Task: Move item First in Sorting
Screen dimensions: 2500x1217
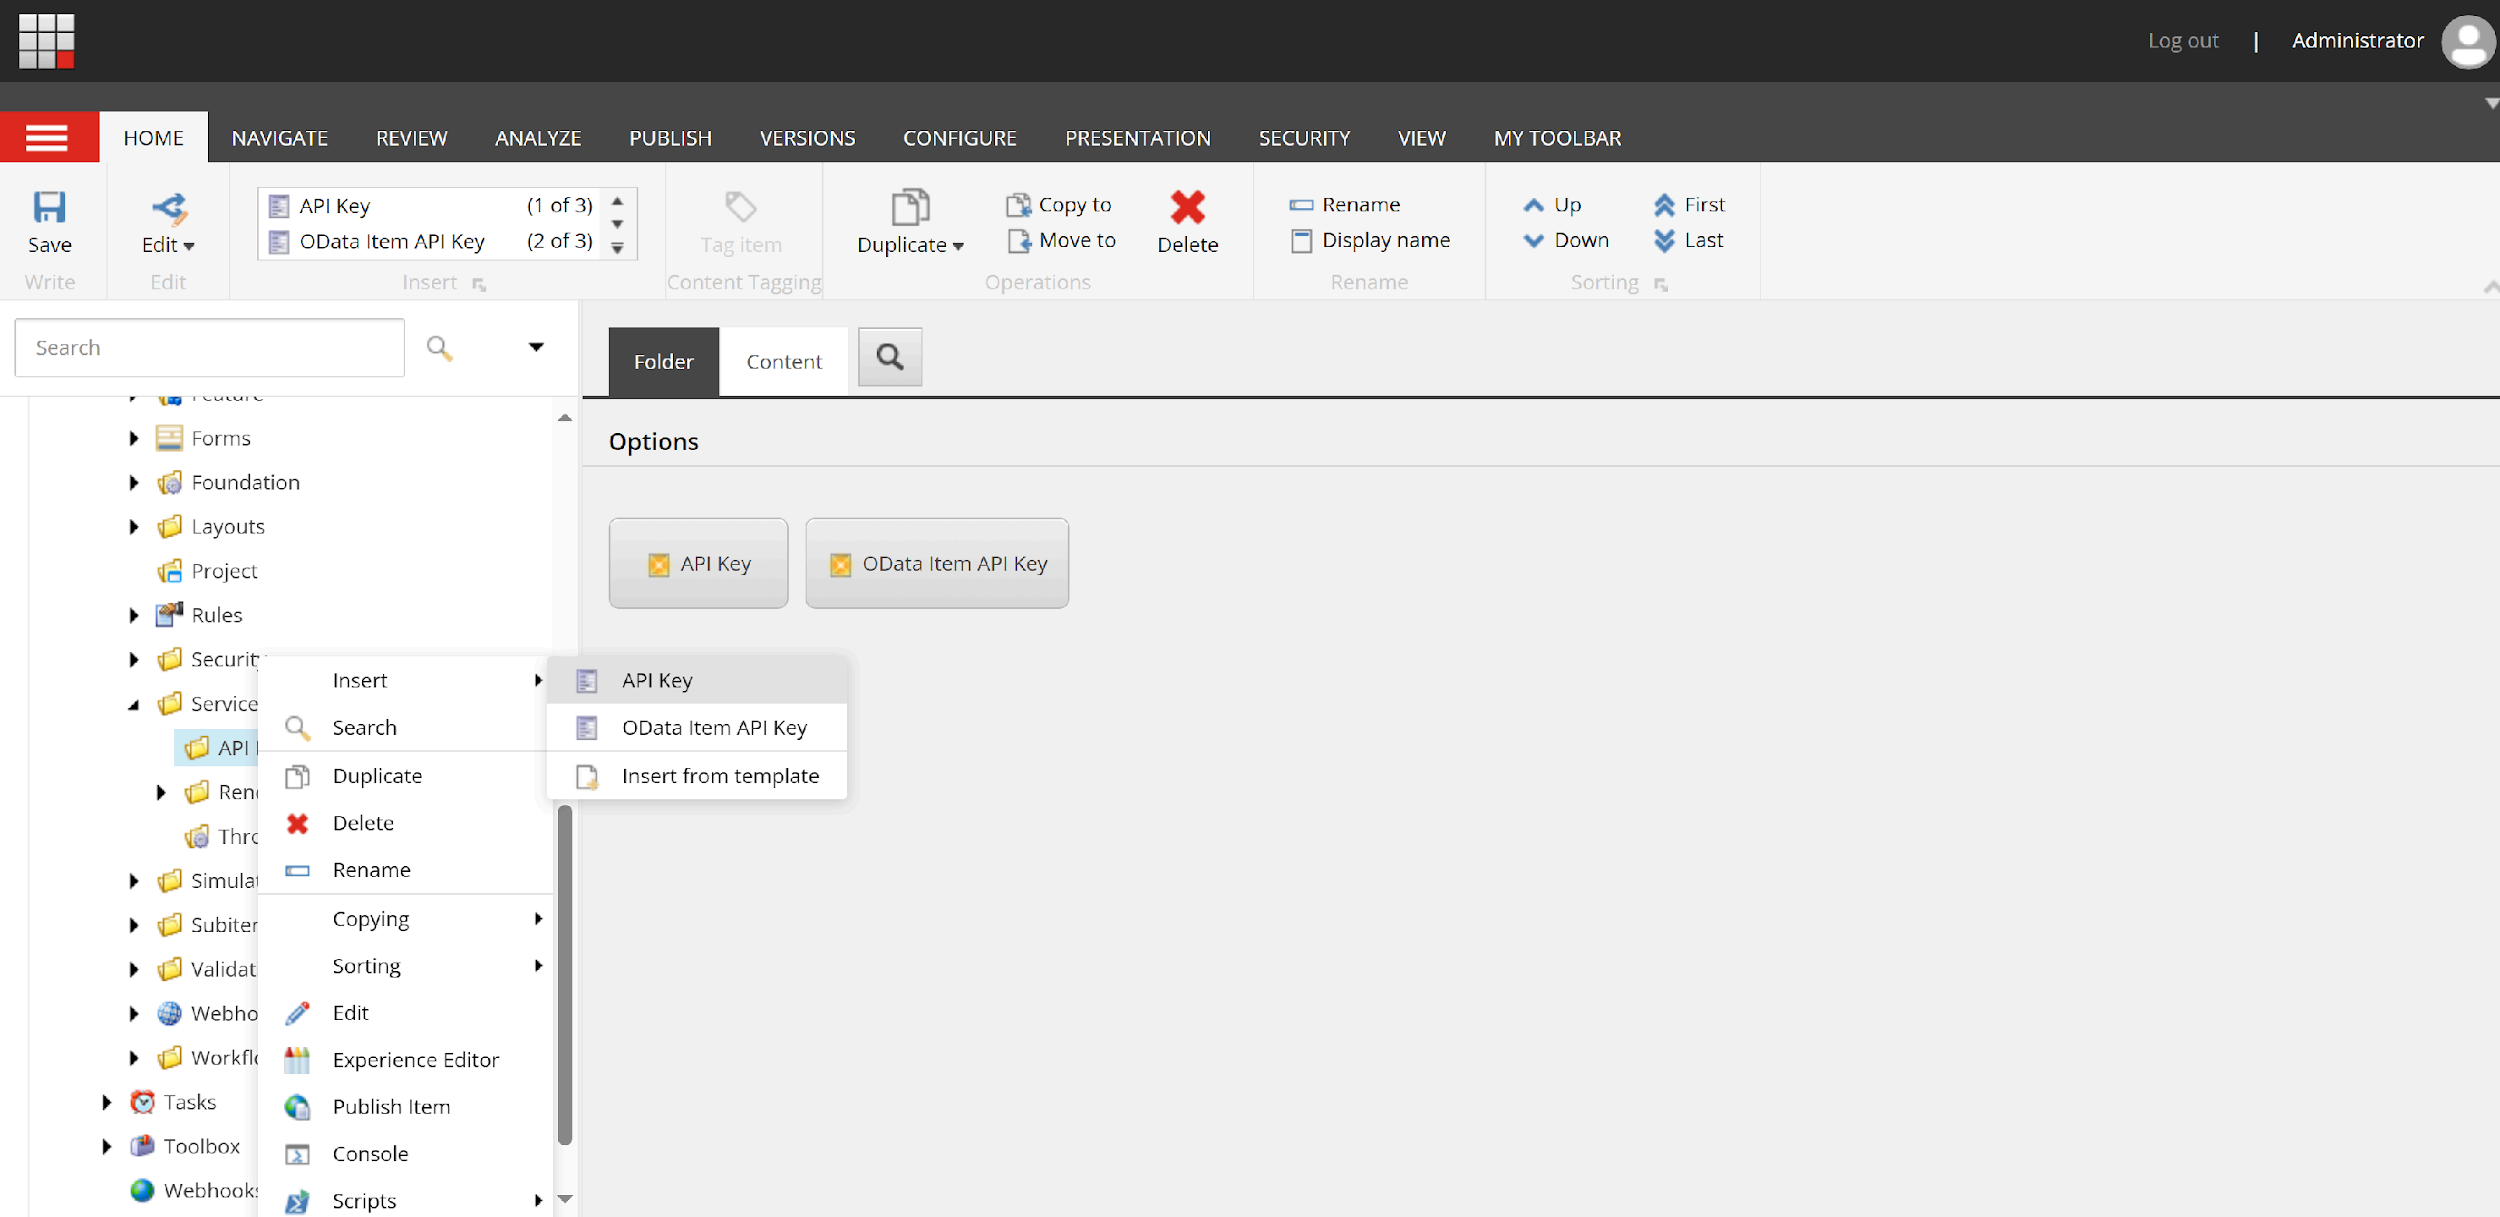Action: [1689, 204]
